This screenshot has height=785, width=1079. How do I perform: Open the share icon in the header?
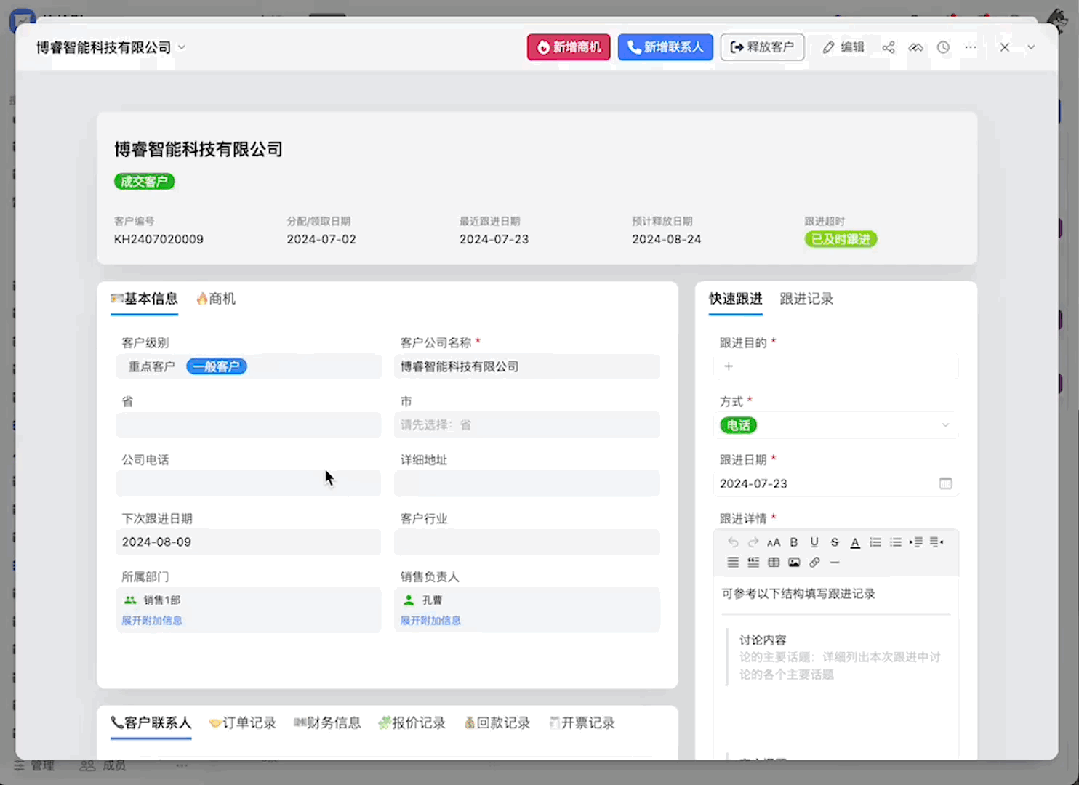point(888,47)
